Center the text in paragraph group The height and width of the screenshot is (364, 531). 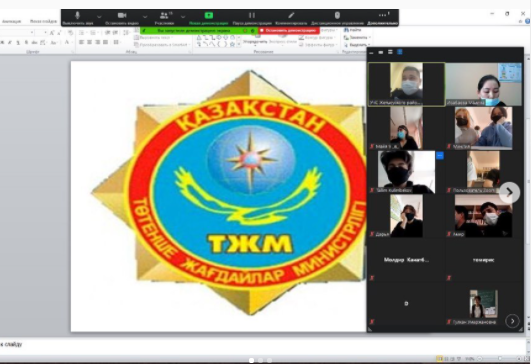(x=90, y=42)
